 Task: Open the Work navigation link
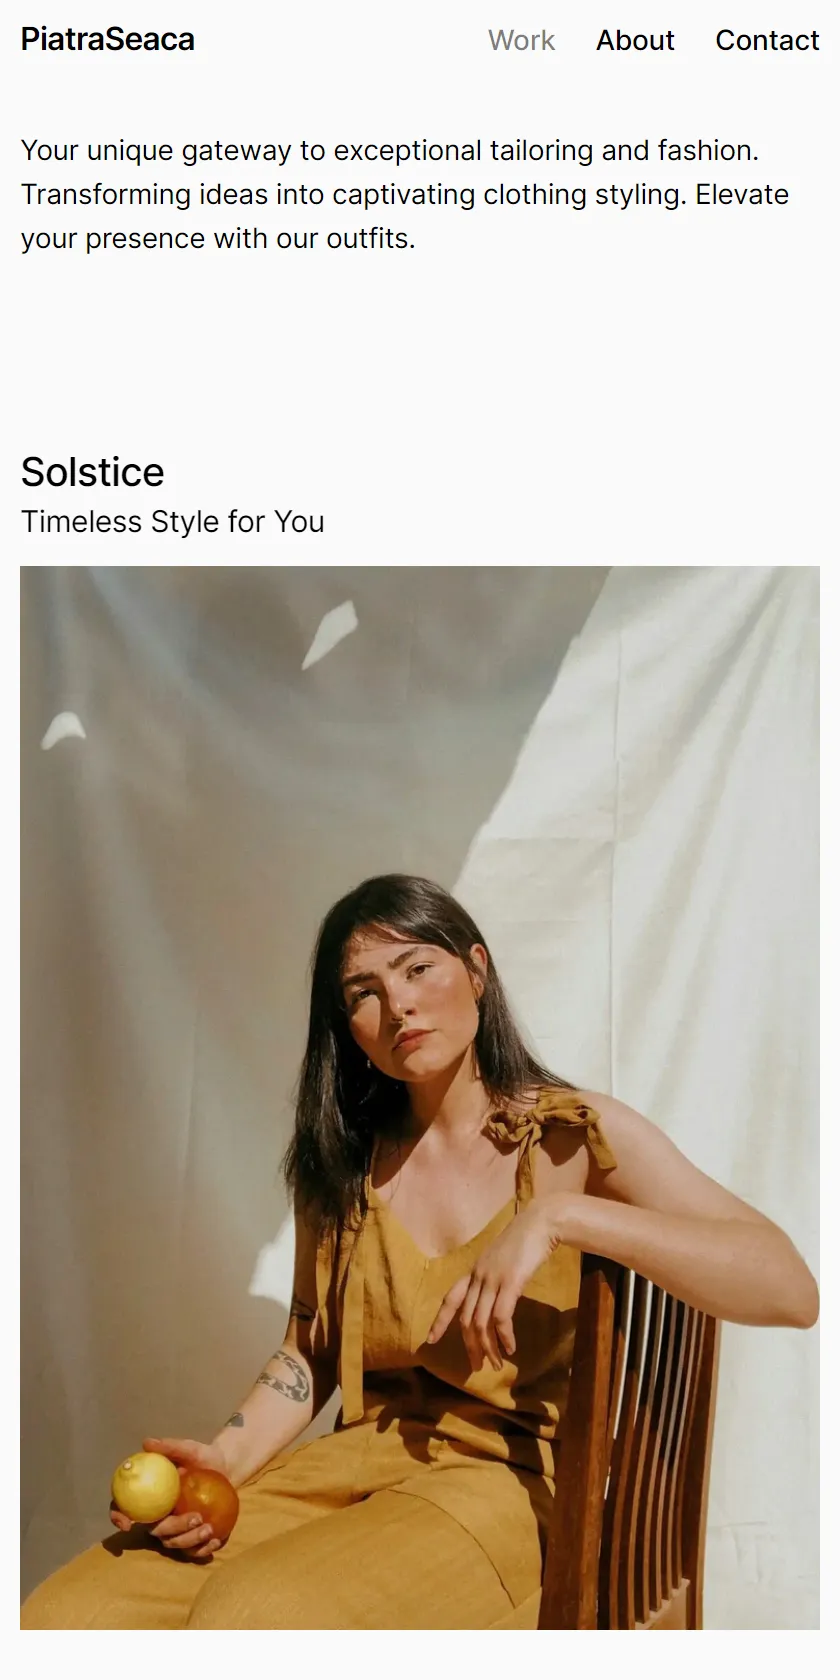click(x=521, y=40)
